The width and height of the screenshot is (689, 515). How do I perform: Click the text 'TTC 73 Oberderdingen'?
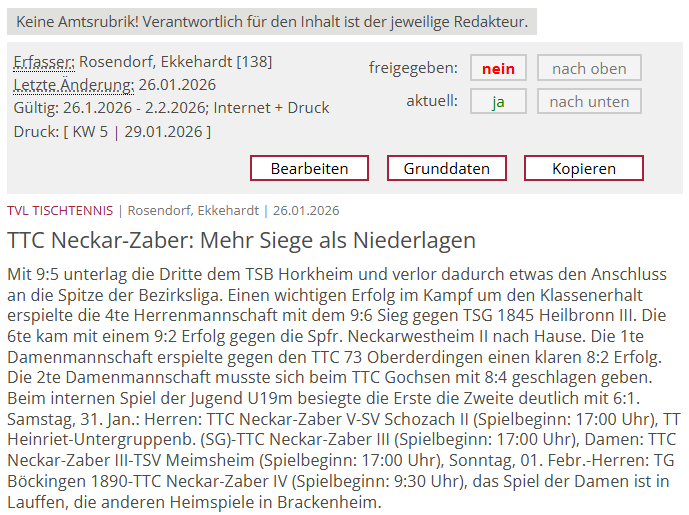tap(397, 357)
